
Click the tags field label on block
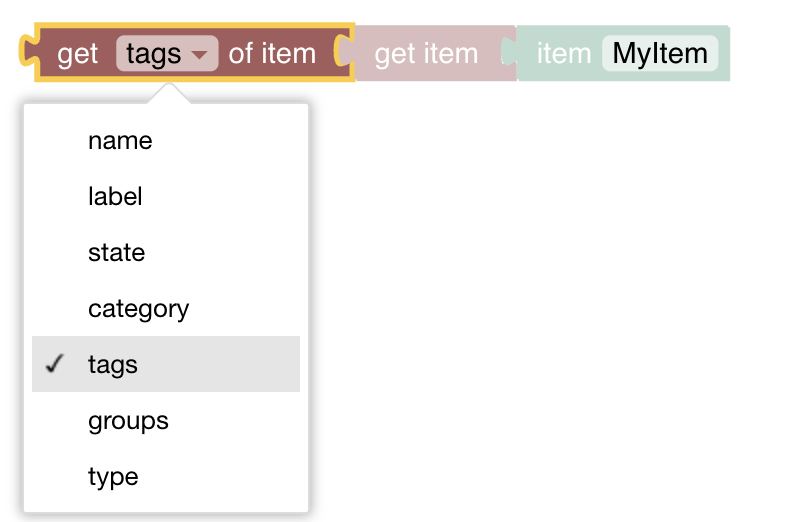coord(153,54)
